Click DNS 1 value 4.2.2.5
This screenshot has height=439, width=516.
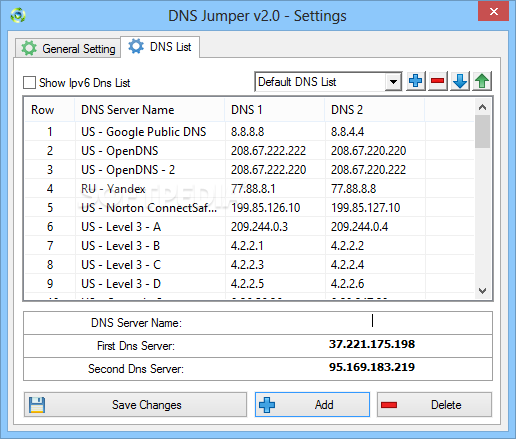(247, 284)
